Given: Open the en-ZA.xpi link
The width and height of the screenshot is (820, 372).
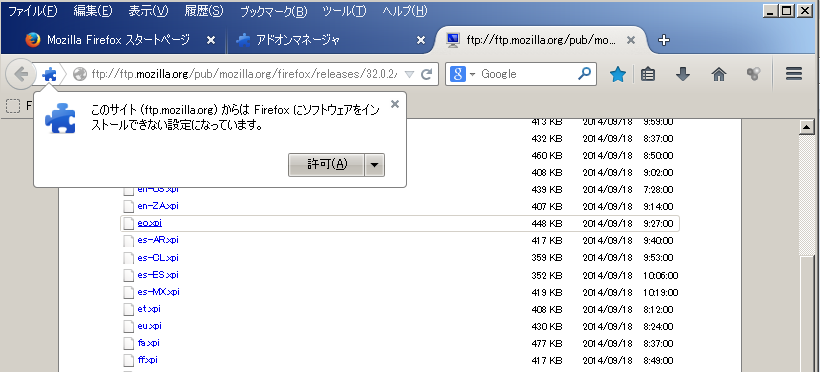Looking at the screenshot, I should point(158,206).
